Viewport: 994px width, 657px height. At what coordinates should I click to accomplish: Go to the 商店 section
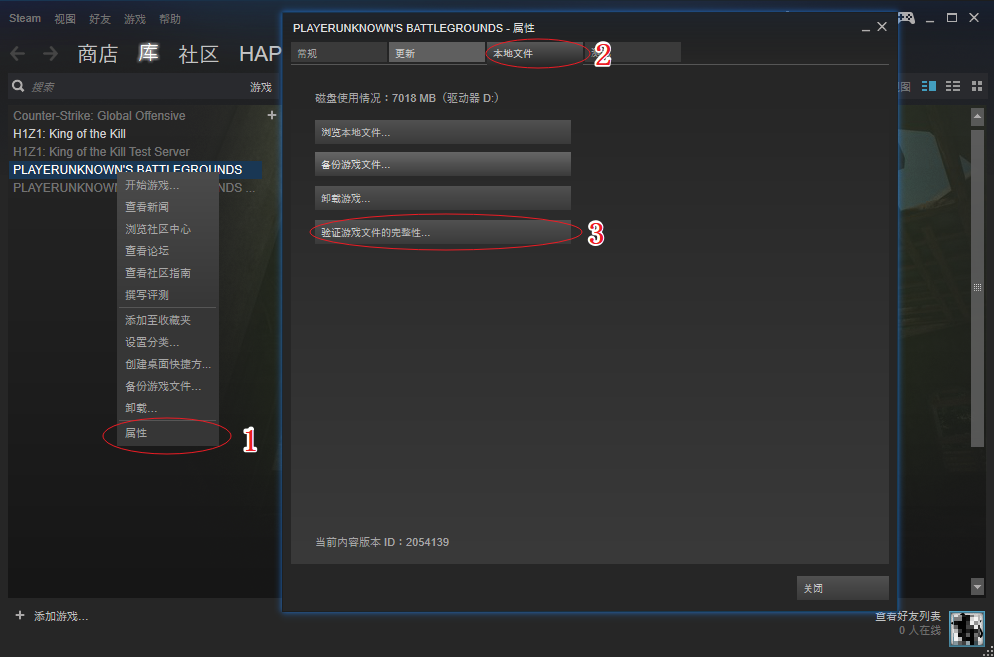click(98, 54)
